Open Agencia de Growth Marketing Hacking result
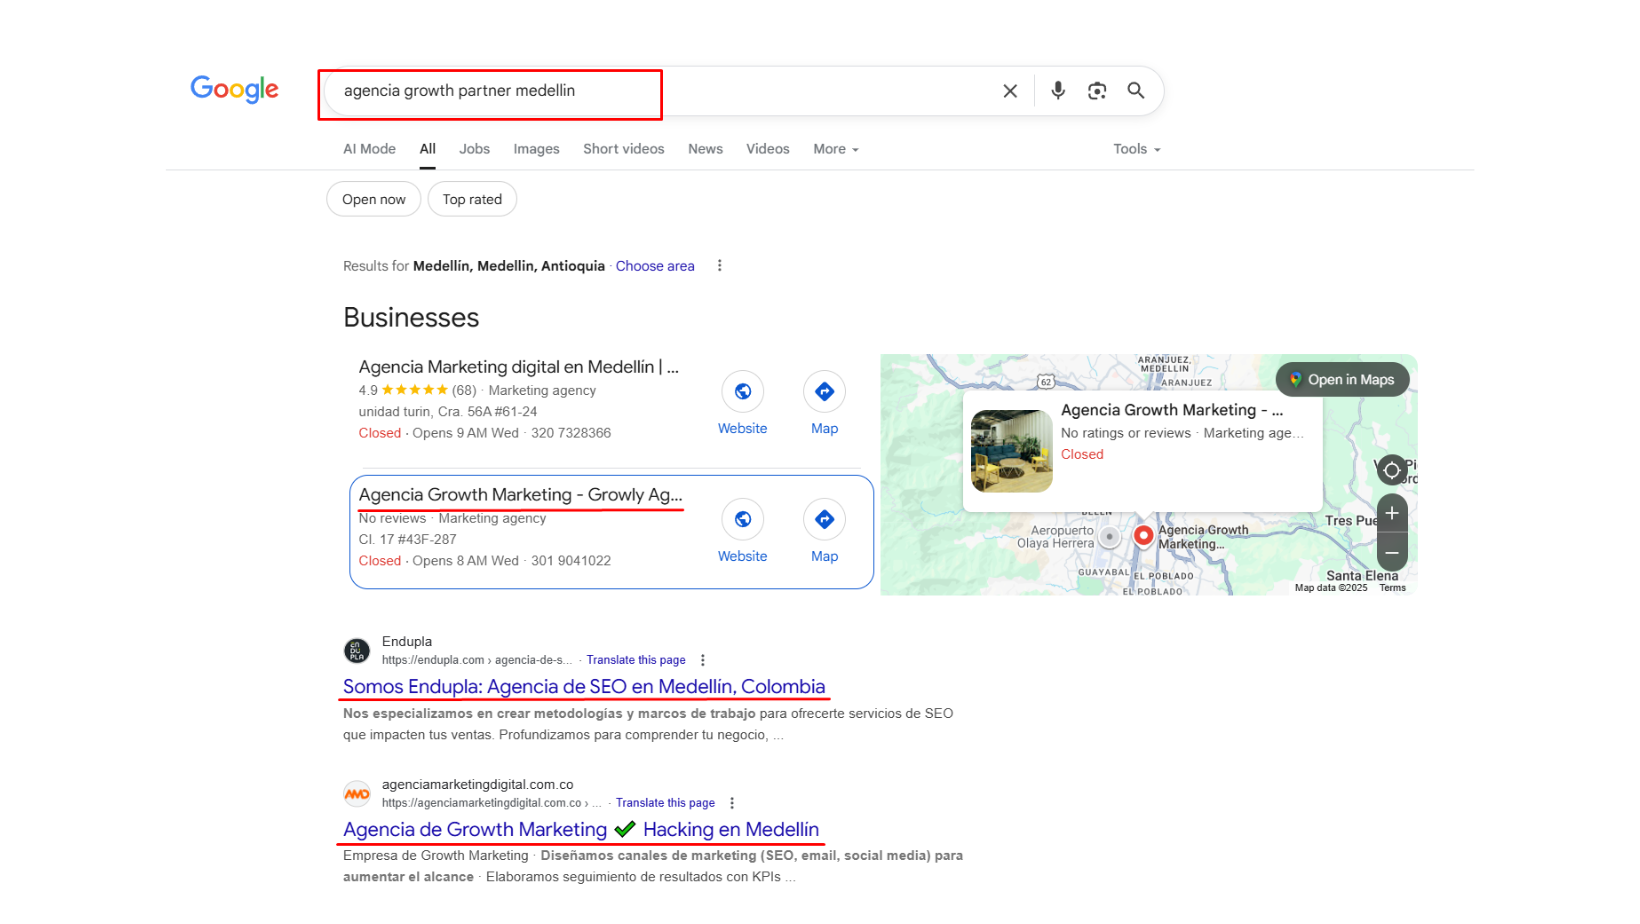1640x924 pixels. coord(581,830)
